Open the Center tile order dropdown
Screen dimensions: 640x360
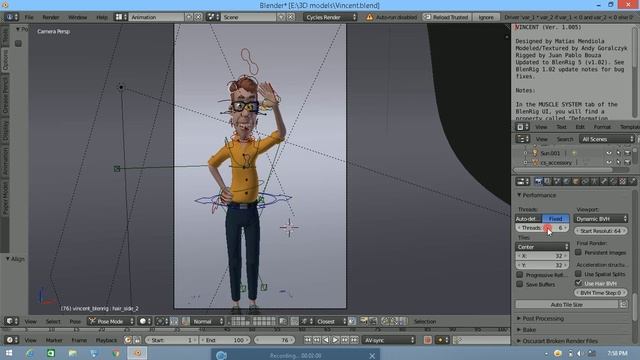click(x=542, y=247)
